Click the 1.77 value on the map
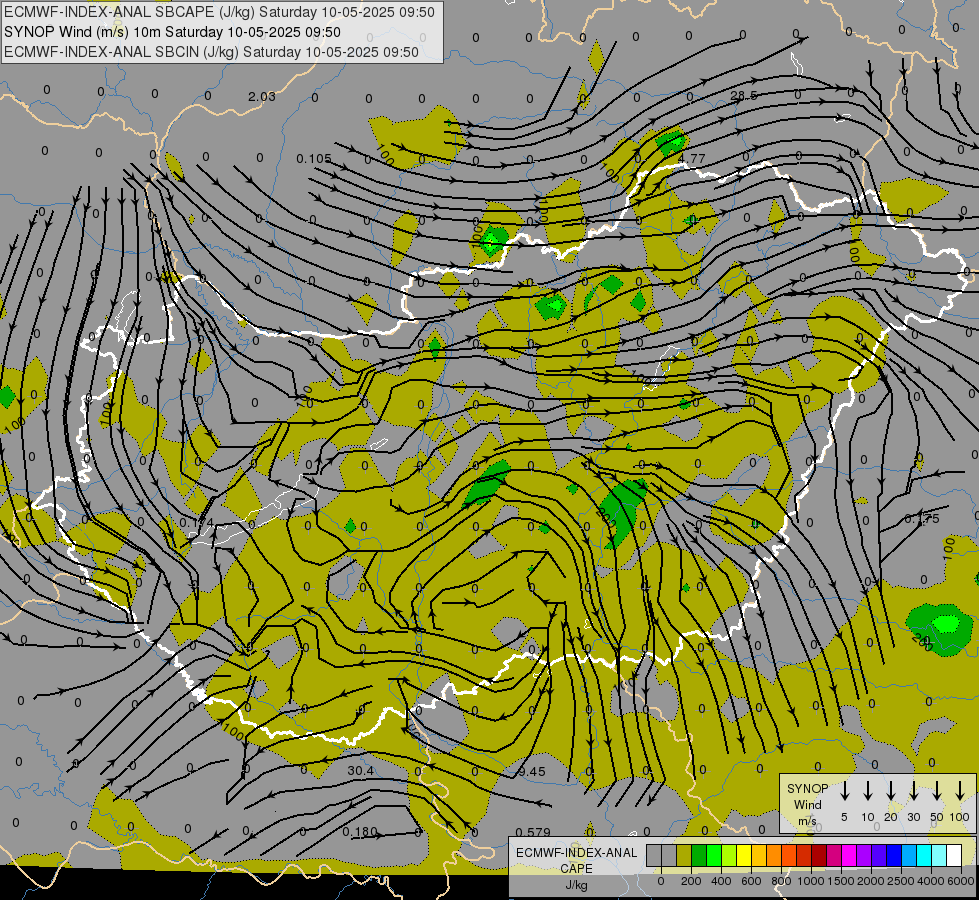 click(x=693, y=158)
